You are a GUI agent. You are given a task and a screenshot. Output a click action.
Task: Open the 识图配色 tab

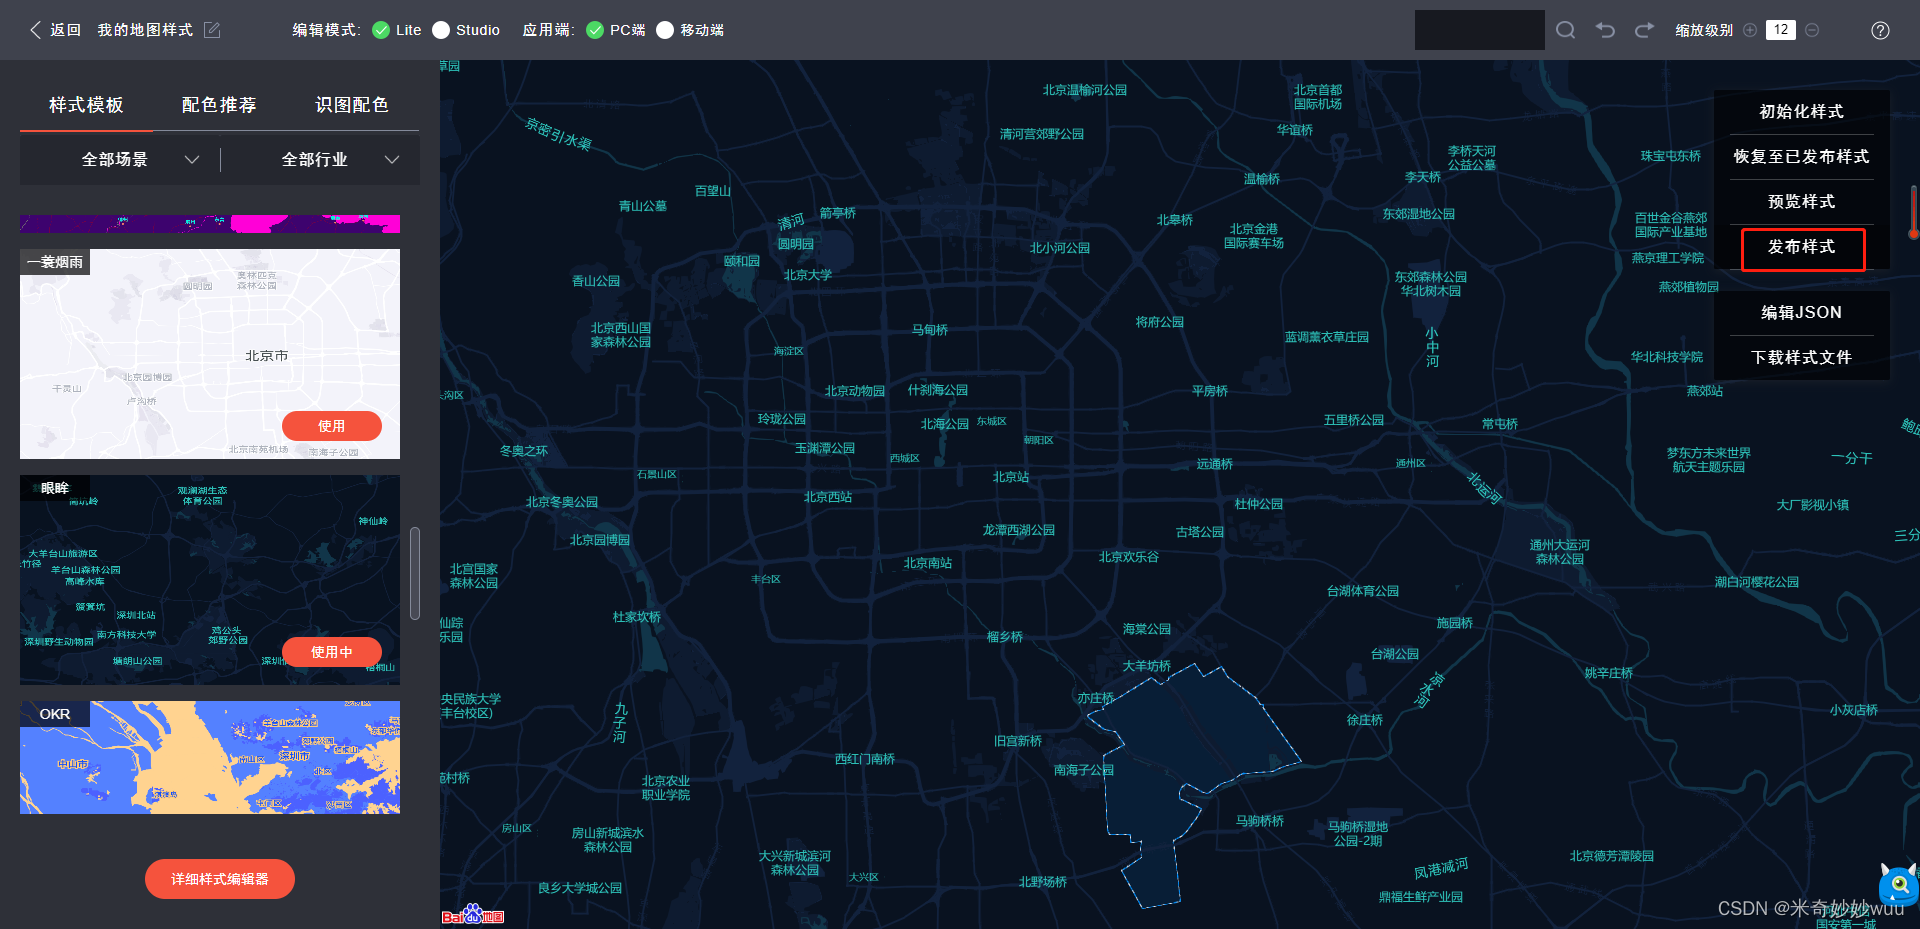pos(352,104)
